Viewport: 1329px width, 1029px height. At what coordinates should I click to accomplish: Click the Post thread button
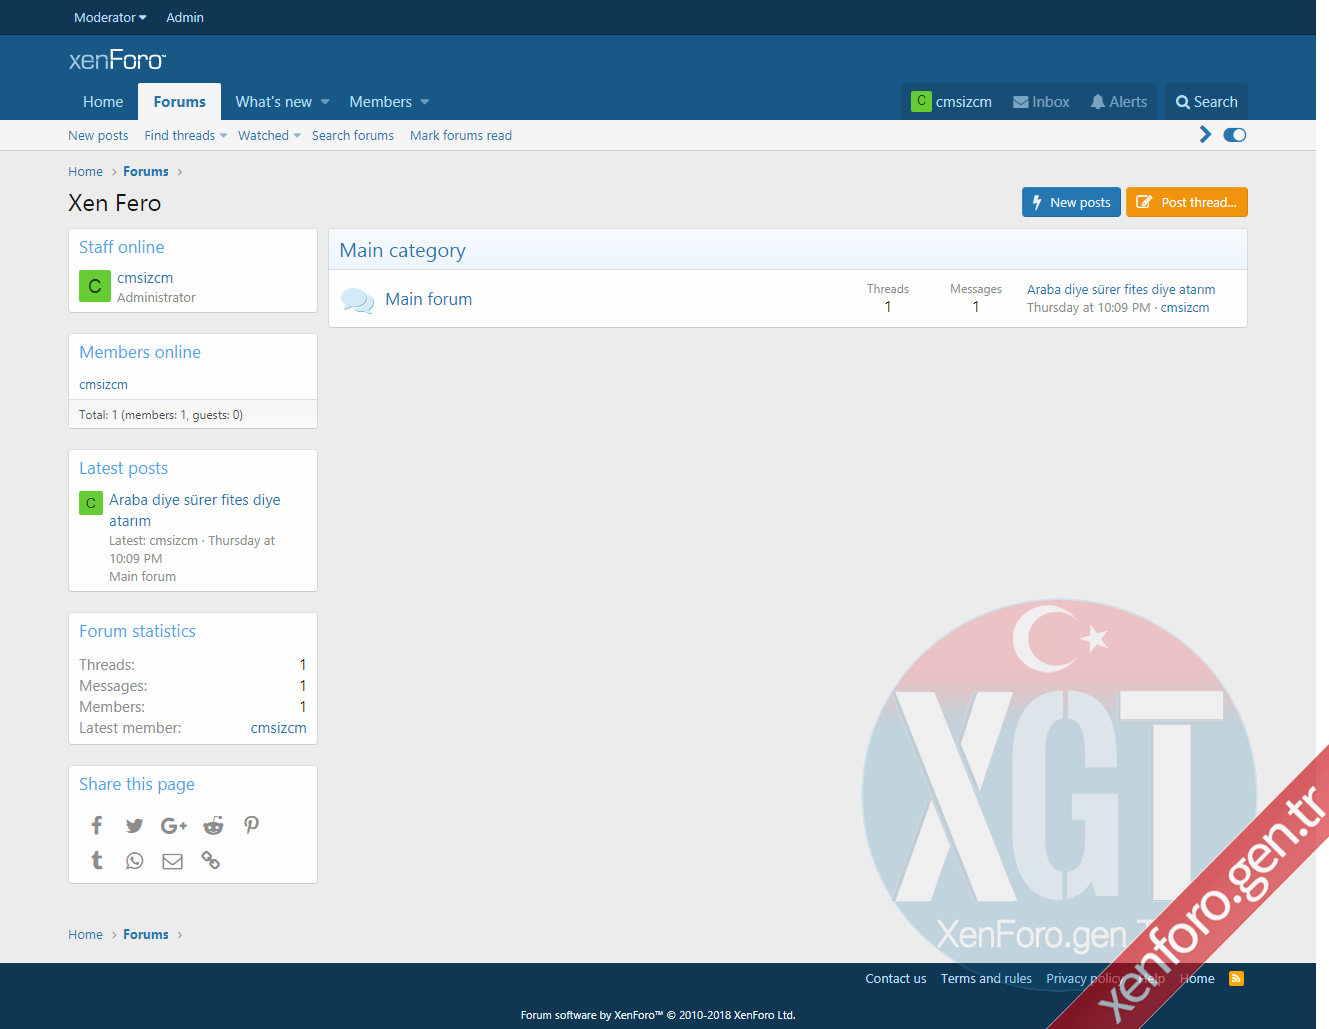click(1186, 202)
